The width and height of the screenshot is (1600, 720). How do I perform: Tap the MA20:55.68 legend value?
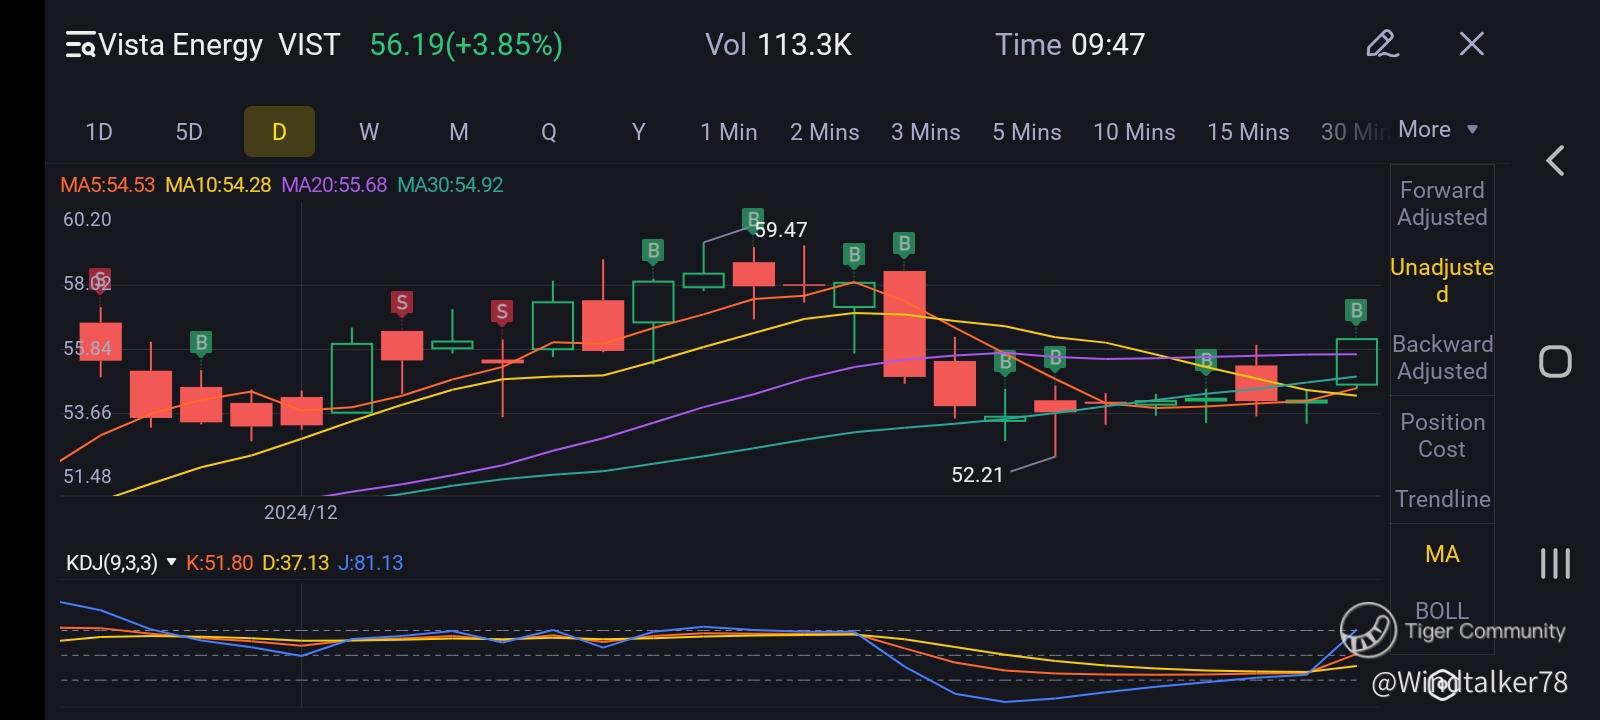click(x=334, y=185)
